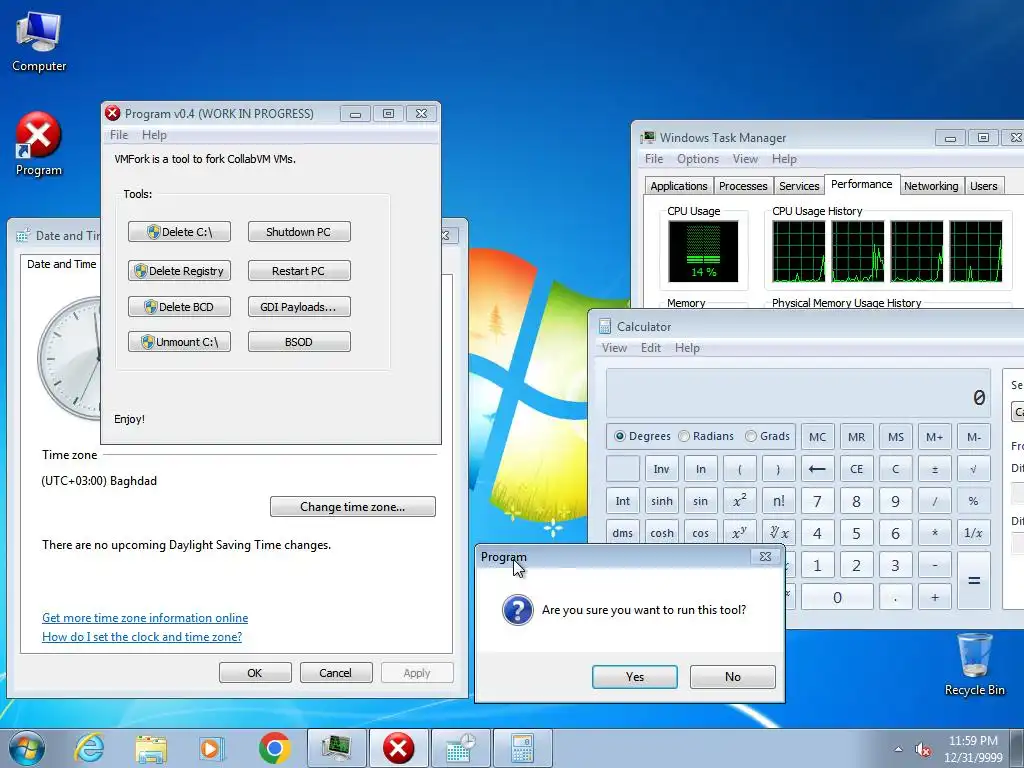Click the Delete C:\ shield button

(179, 232)
